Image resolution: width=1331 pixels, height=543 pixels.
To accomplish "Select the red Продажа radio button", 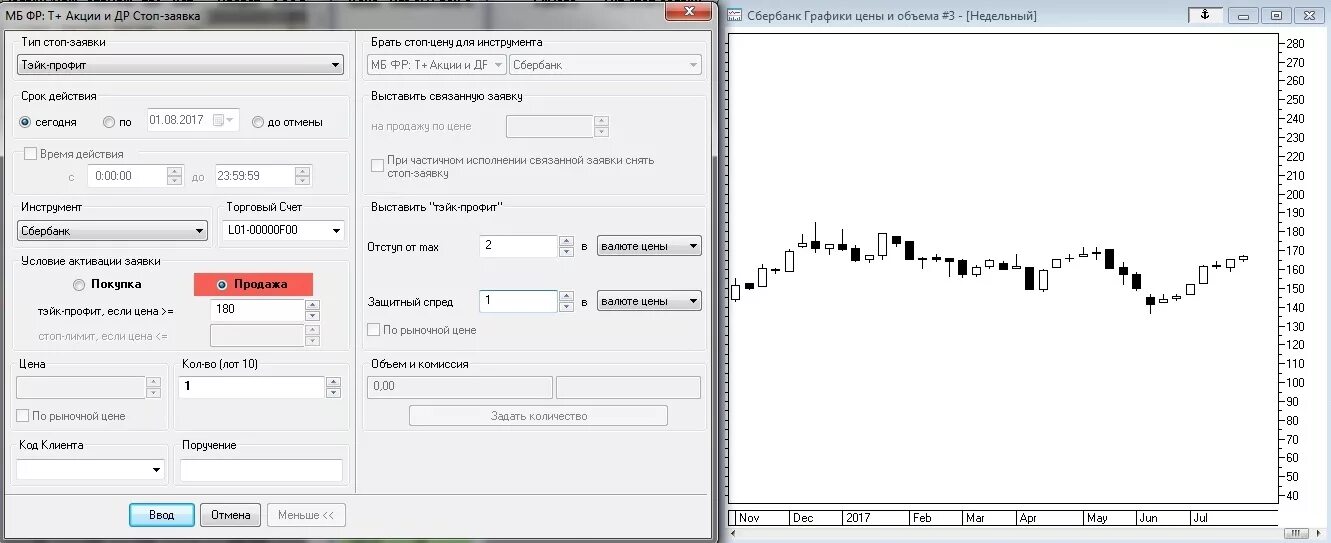I will 222,284.
